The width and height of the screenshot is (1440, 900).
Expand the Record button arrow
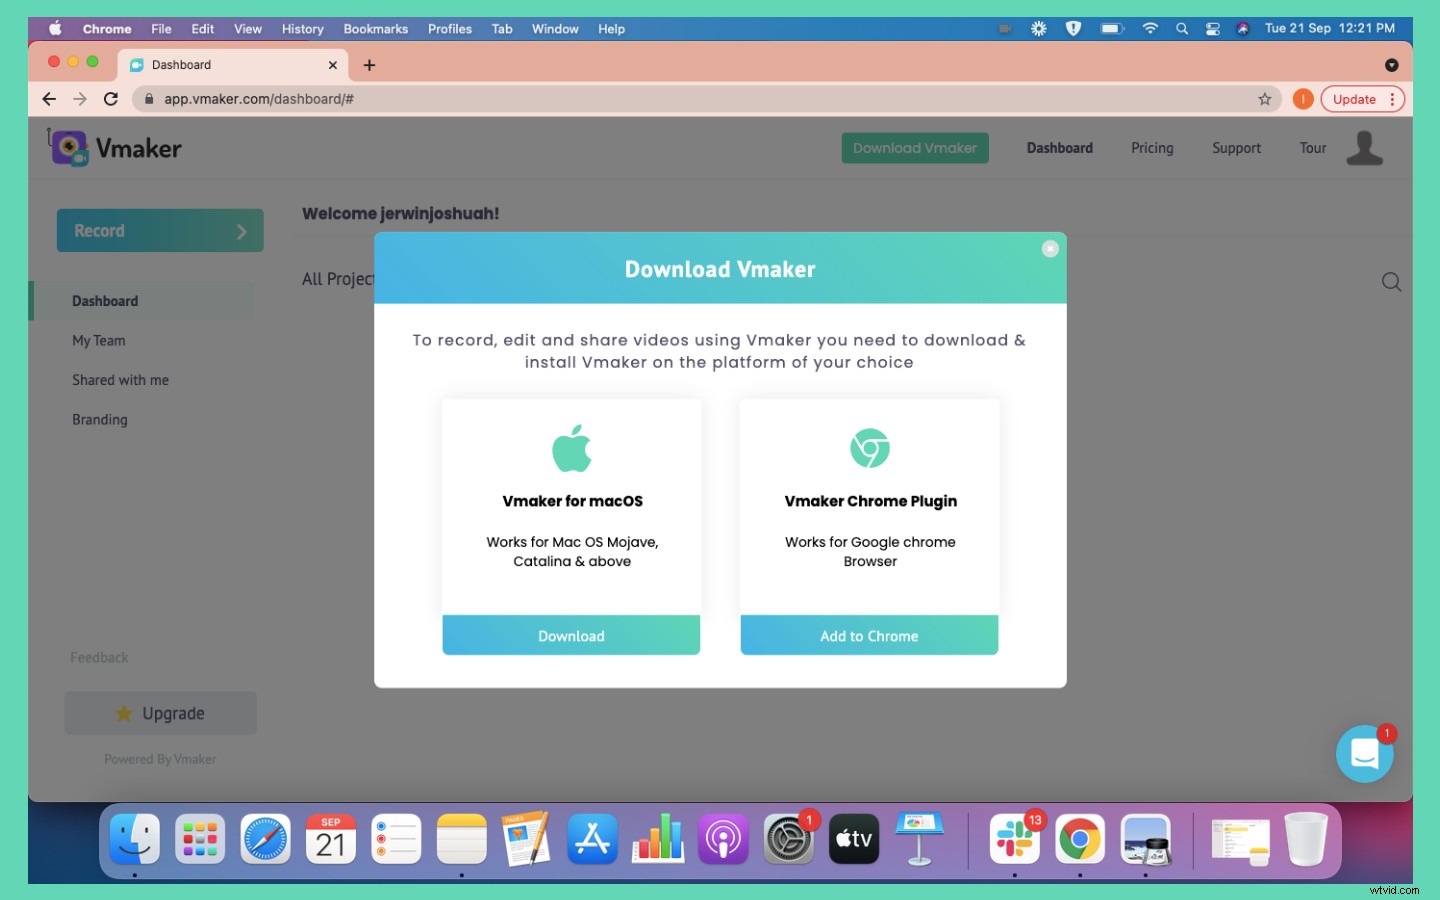pos(241,231)
